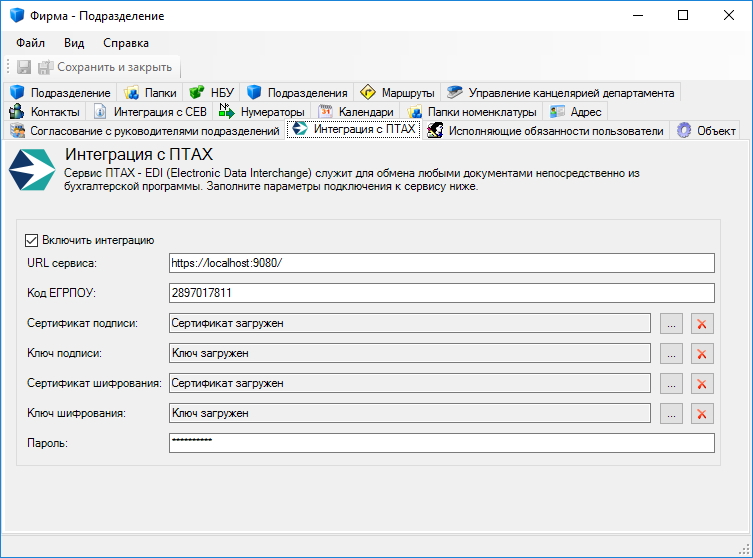Click the Интеграция с ПТАХ page heading

coord(139,154)
